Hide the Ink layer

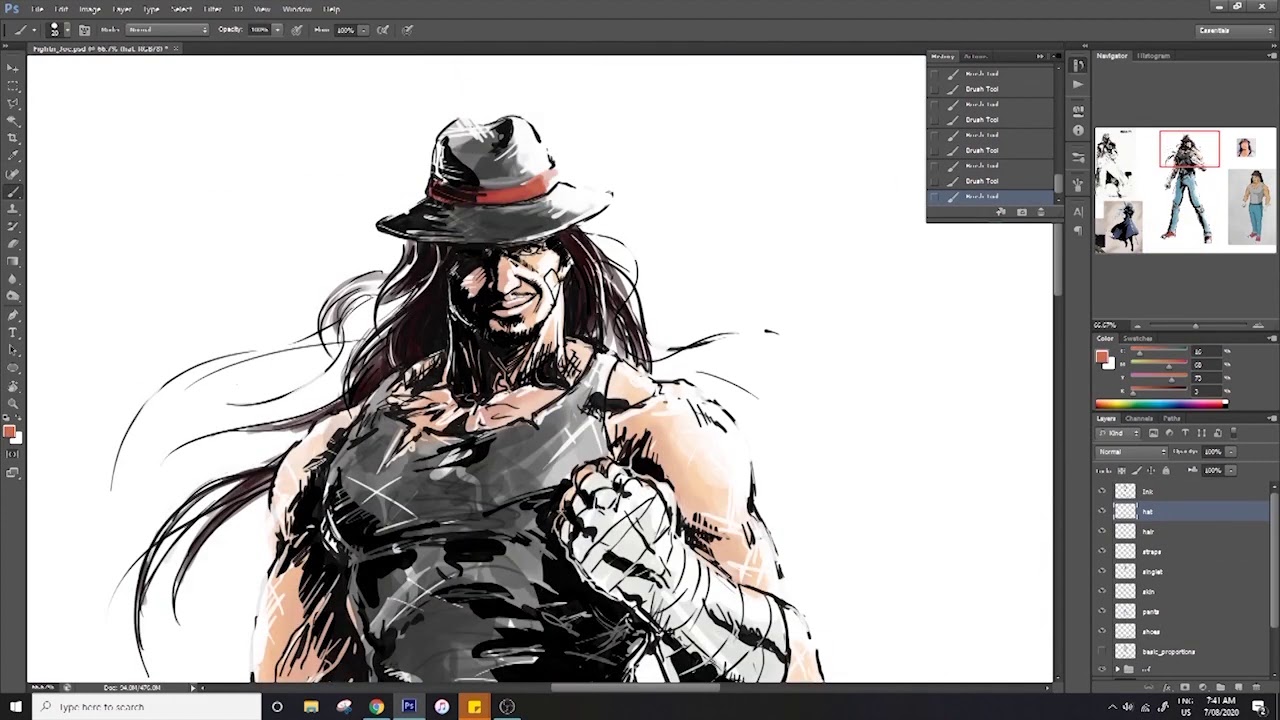click(x=1102, y=491)
